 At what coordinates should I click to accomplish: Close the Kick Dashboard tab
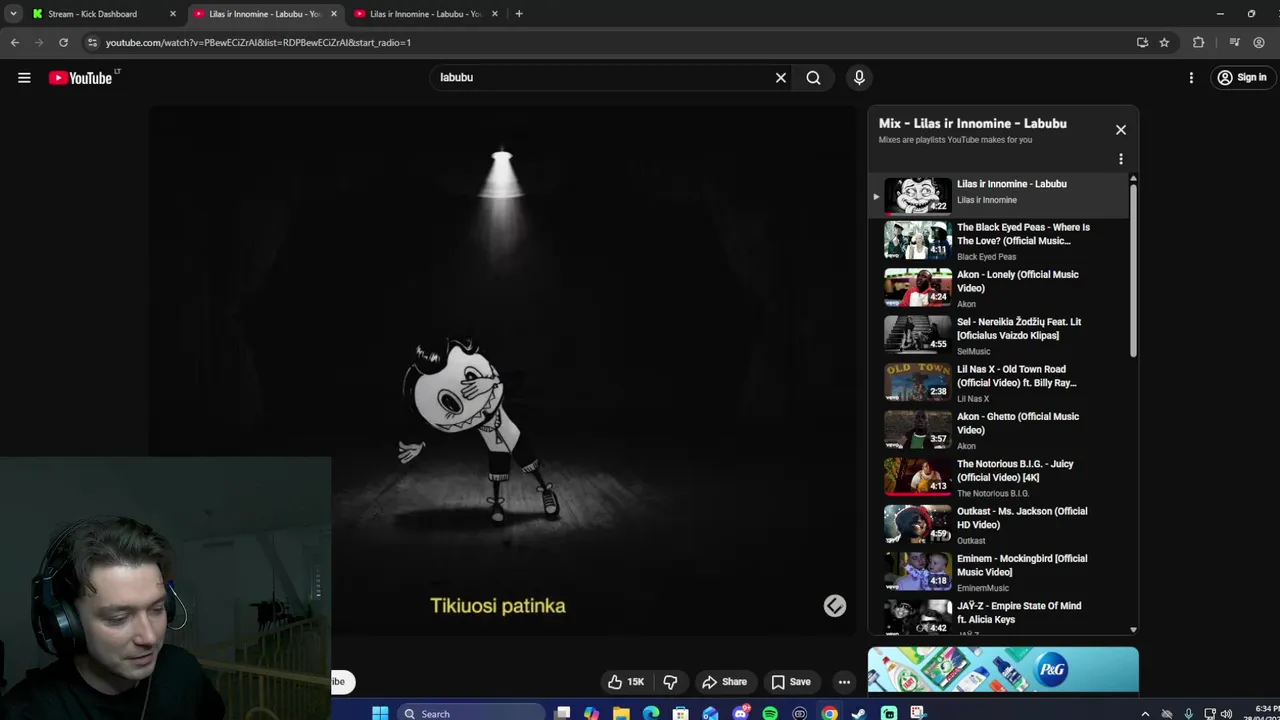click(173, 14)
